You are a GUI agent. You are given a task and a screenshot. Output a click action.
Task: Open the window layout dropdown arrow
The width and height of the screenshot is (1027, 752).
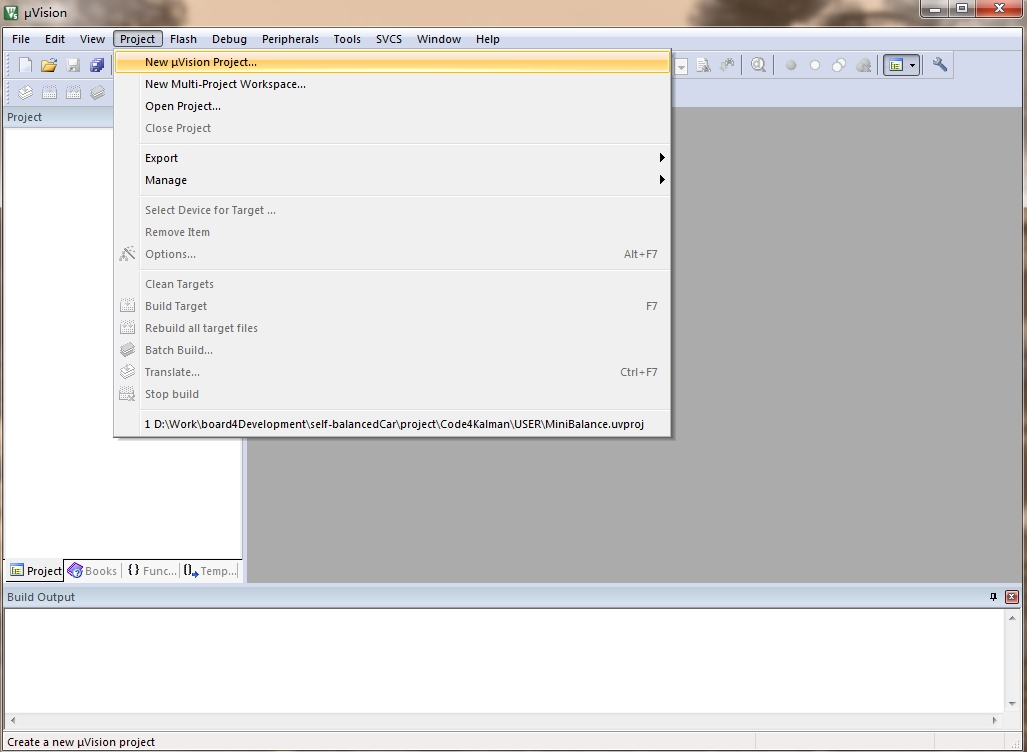(x=912, y=65)
